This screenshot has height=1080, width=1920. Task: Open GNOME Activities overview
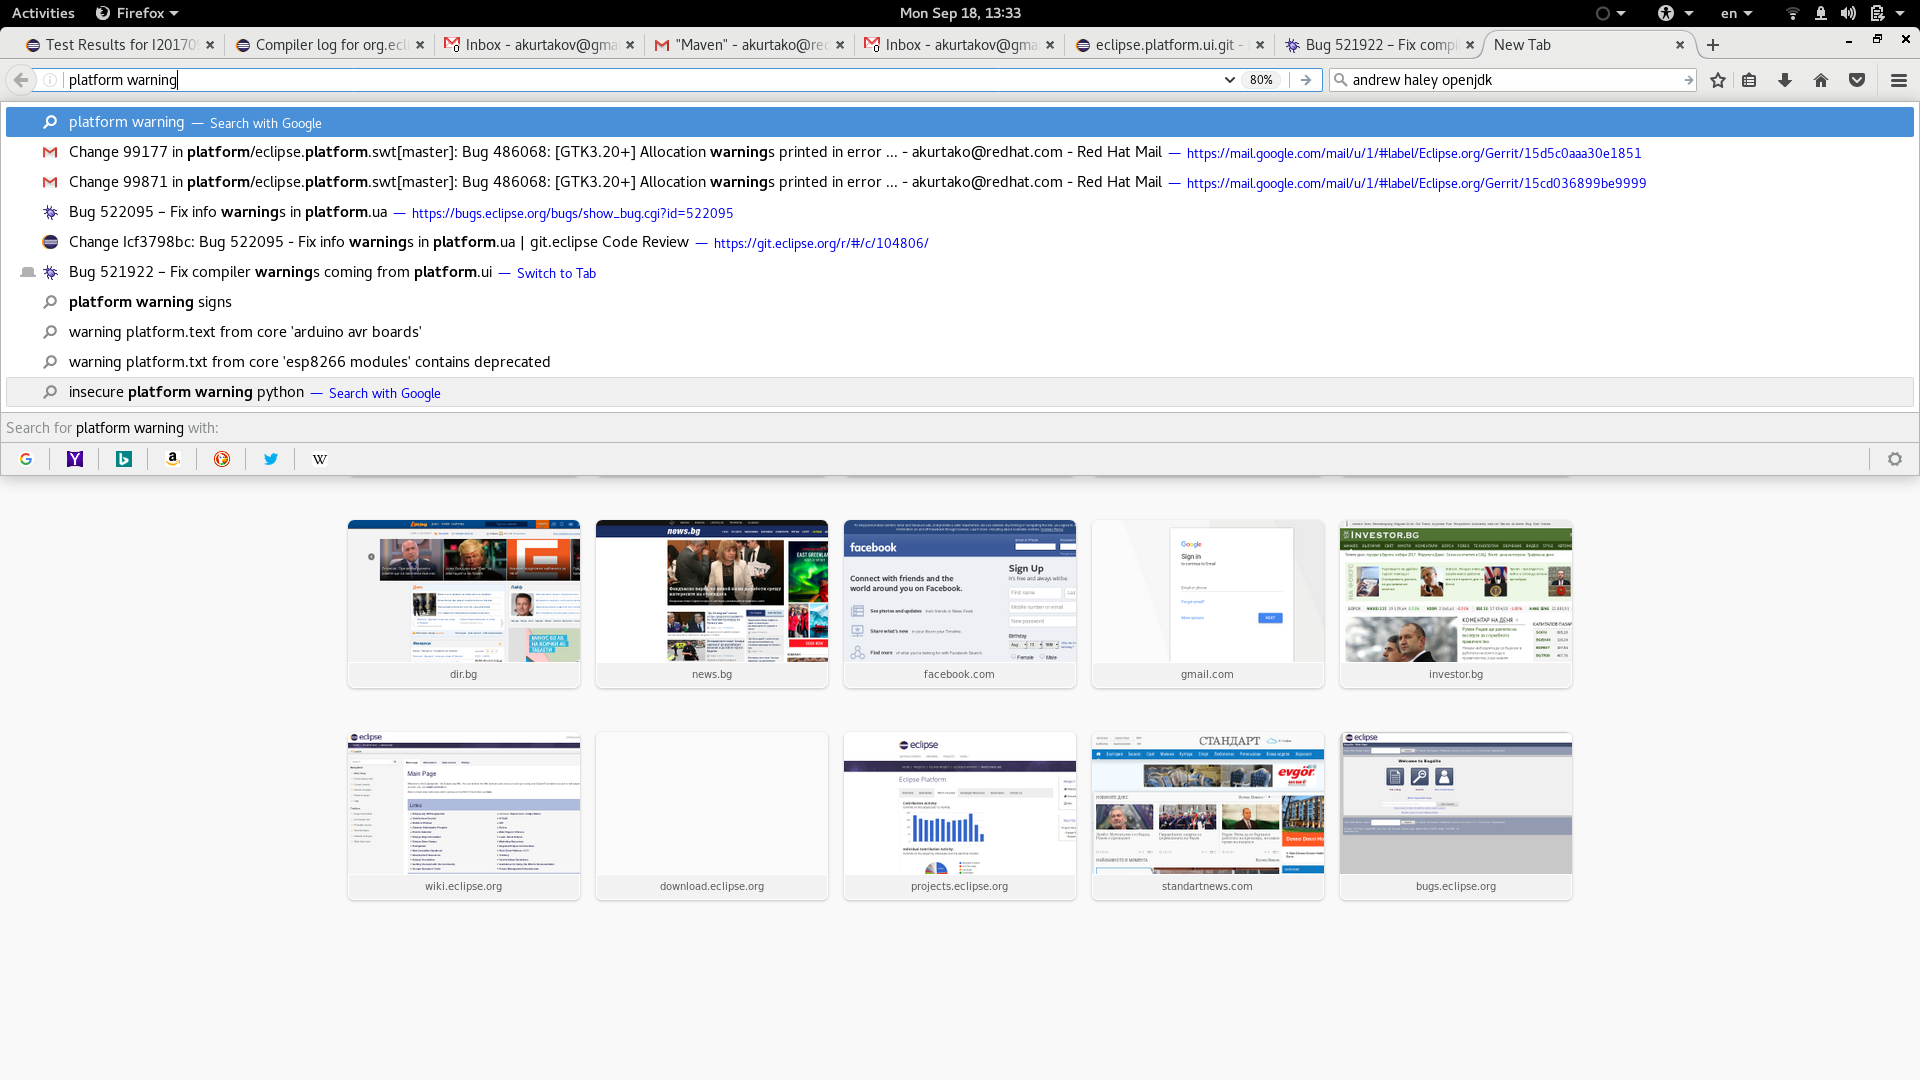(x=43, y=13)
